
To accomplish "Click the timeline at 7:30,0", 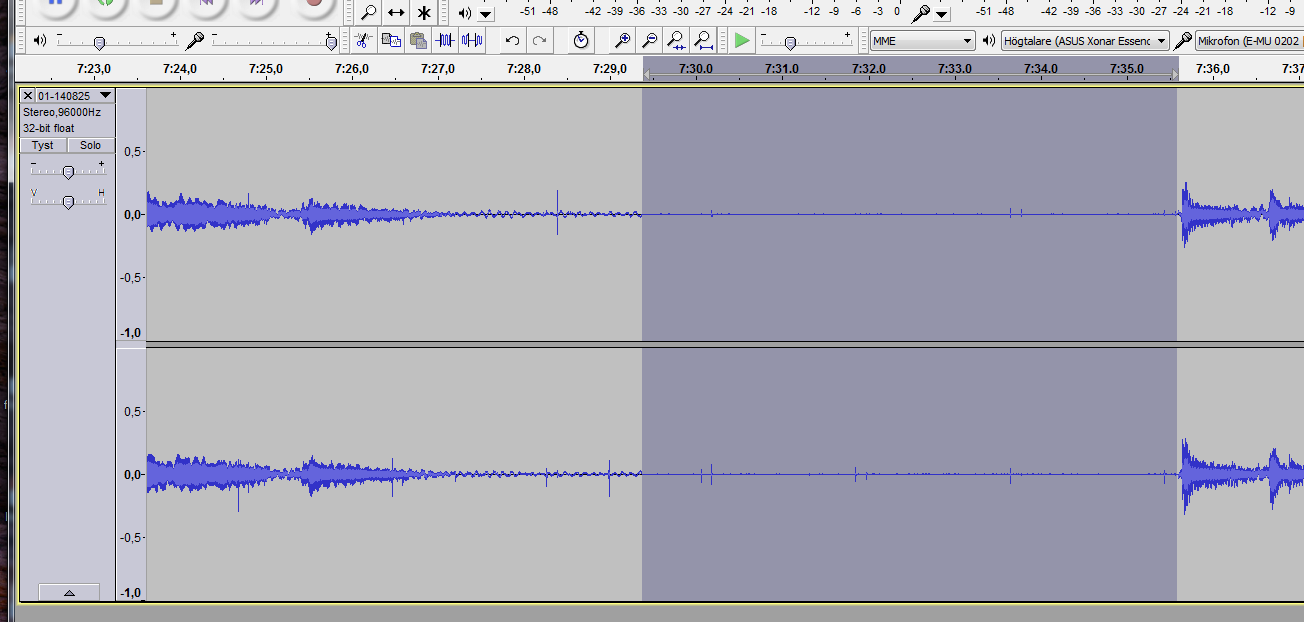I will pyautogui.click(x=696, y=69).
